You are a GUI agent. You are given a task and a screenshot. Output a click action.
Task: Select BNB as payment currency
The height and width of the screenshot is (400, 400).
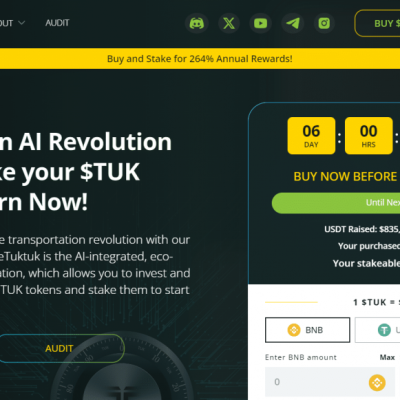click(x=307, y=330)
